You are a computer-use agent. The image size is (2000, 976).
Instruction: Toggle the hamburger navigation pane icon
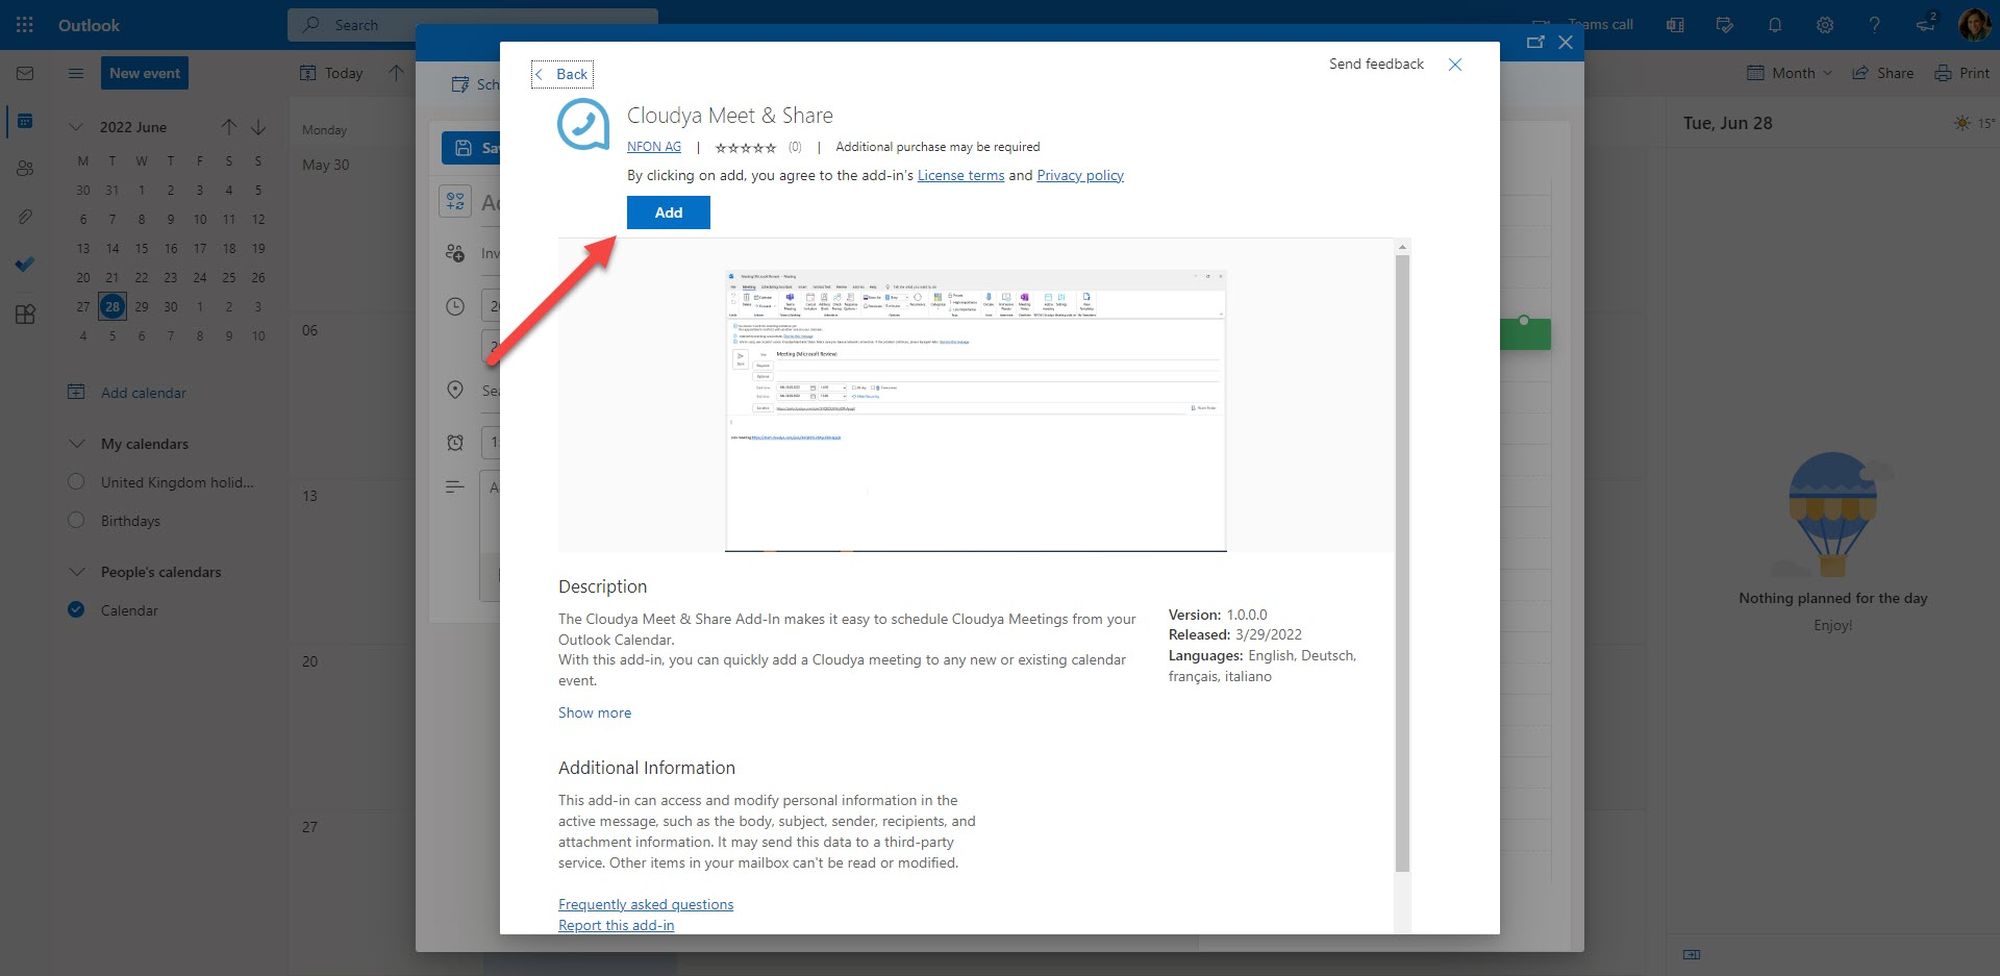click(x=75, y=73)
